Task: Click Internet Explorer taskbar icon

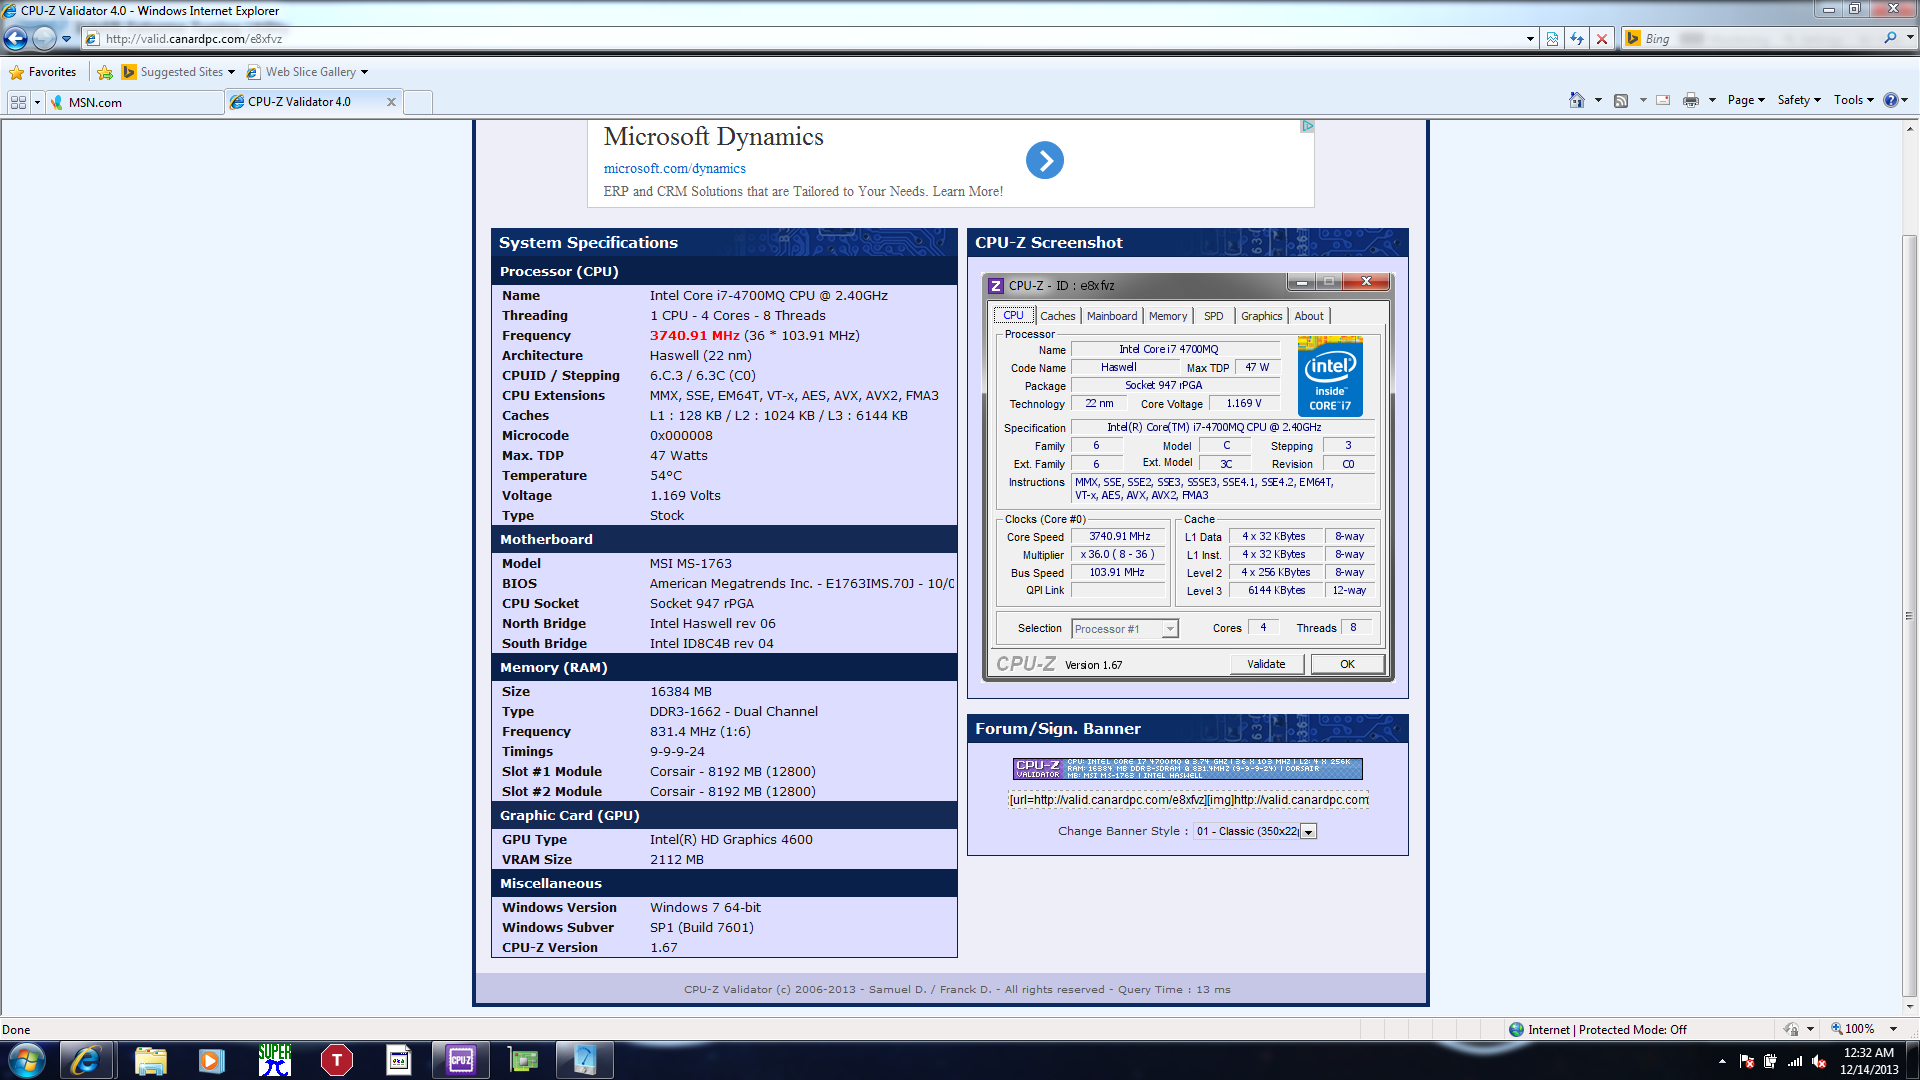Action: 85,1060
